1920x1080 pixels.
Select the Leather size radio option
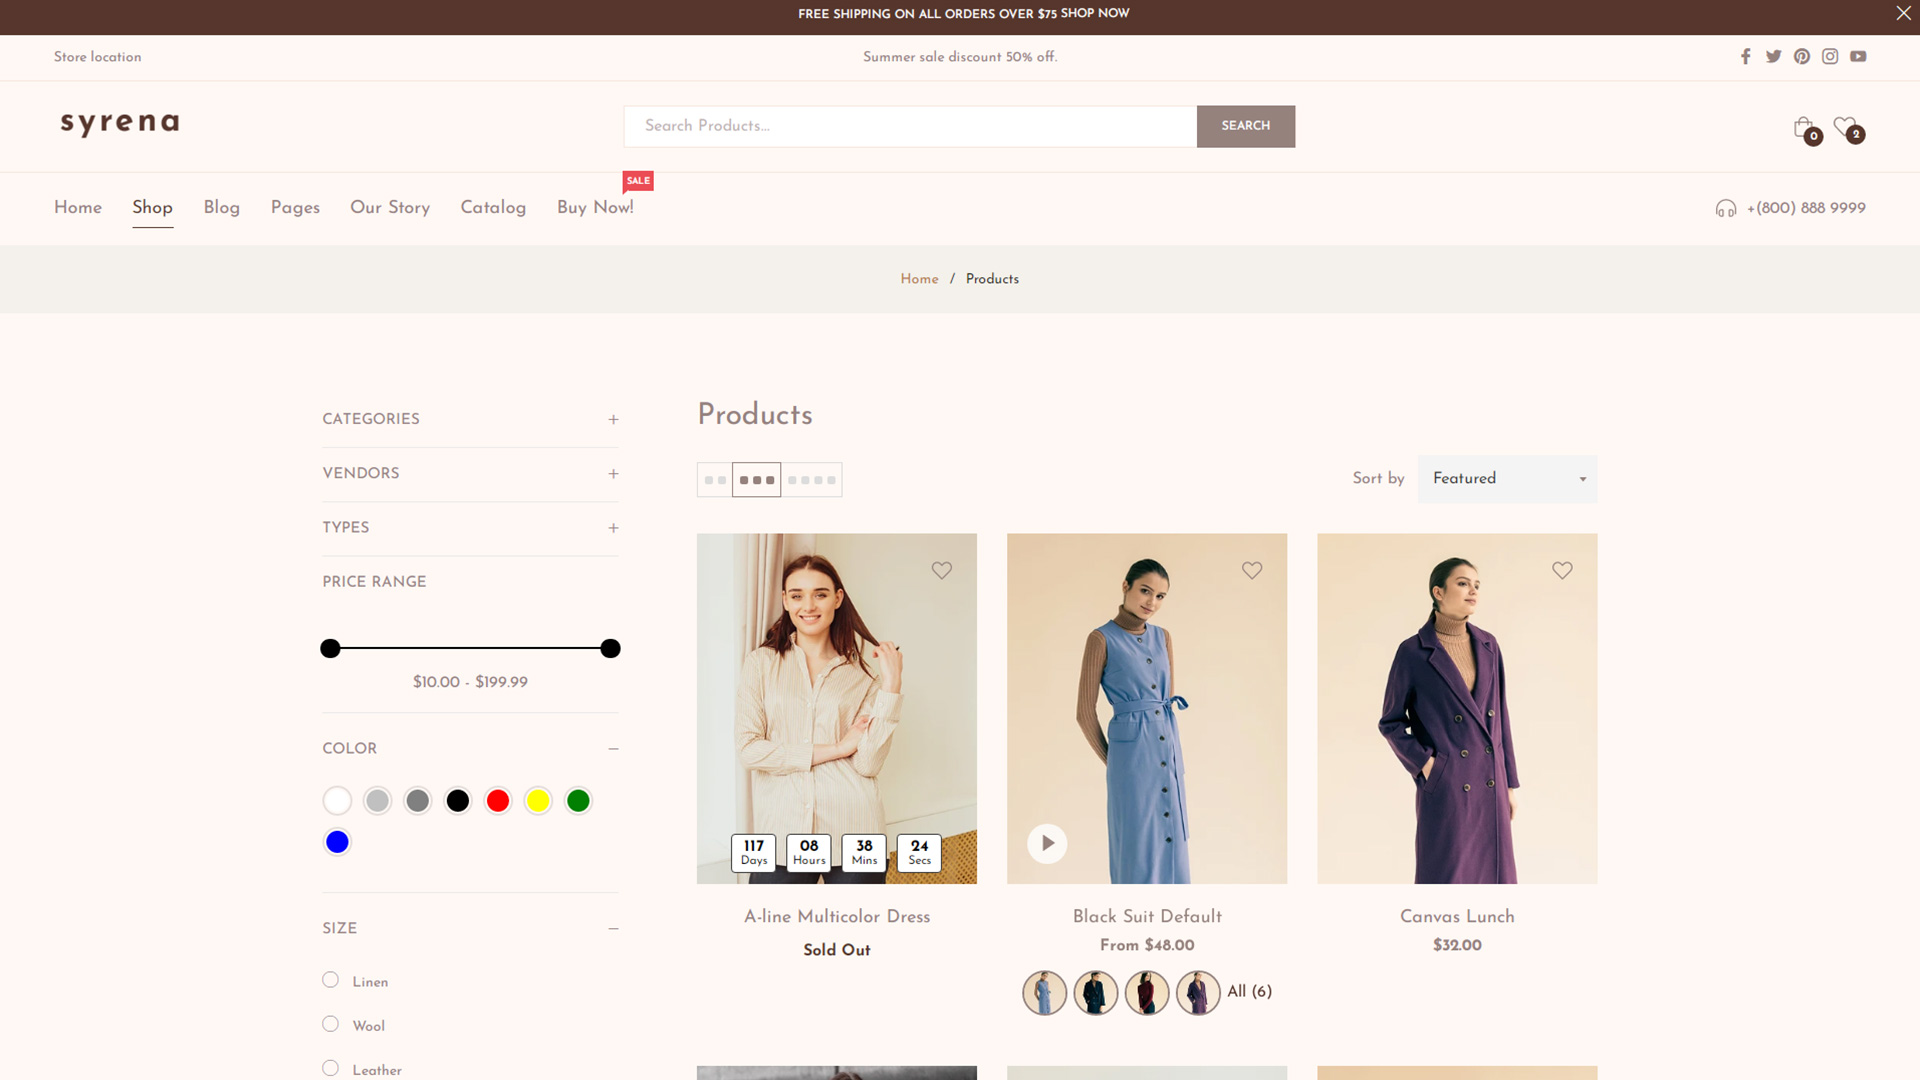(330, 1068)
